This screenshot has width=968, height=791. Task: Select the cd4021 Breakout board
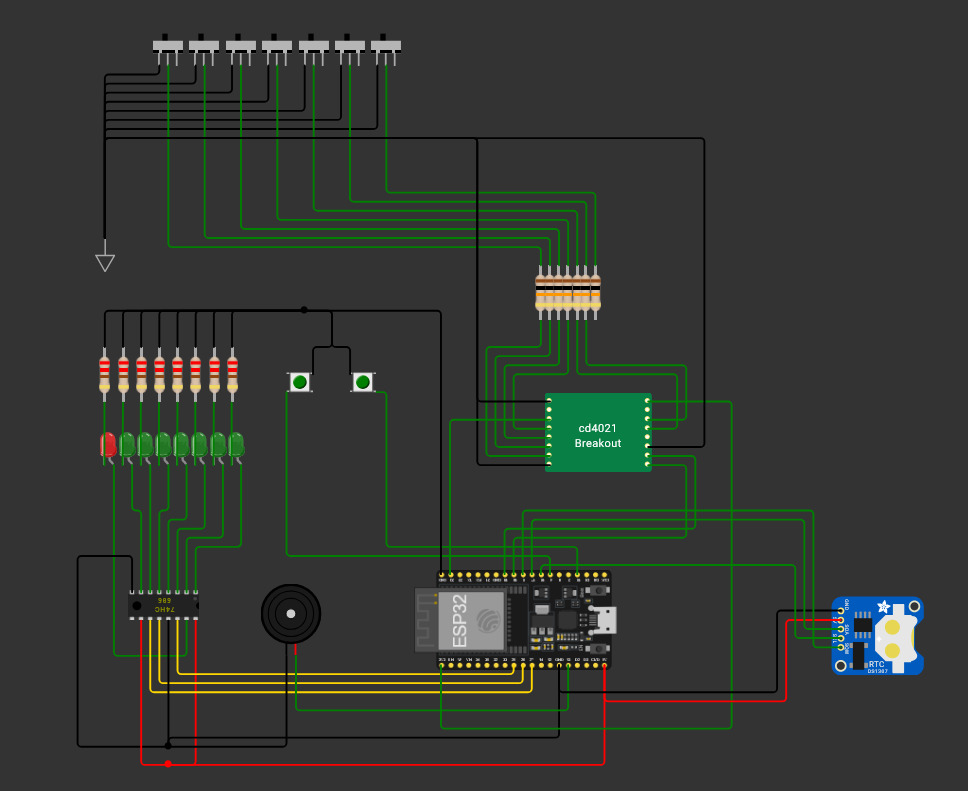pyautogui.click(x=598, y=432)
